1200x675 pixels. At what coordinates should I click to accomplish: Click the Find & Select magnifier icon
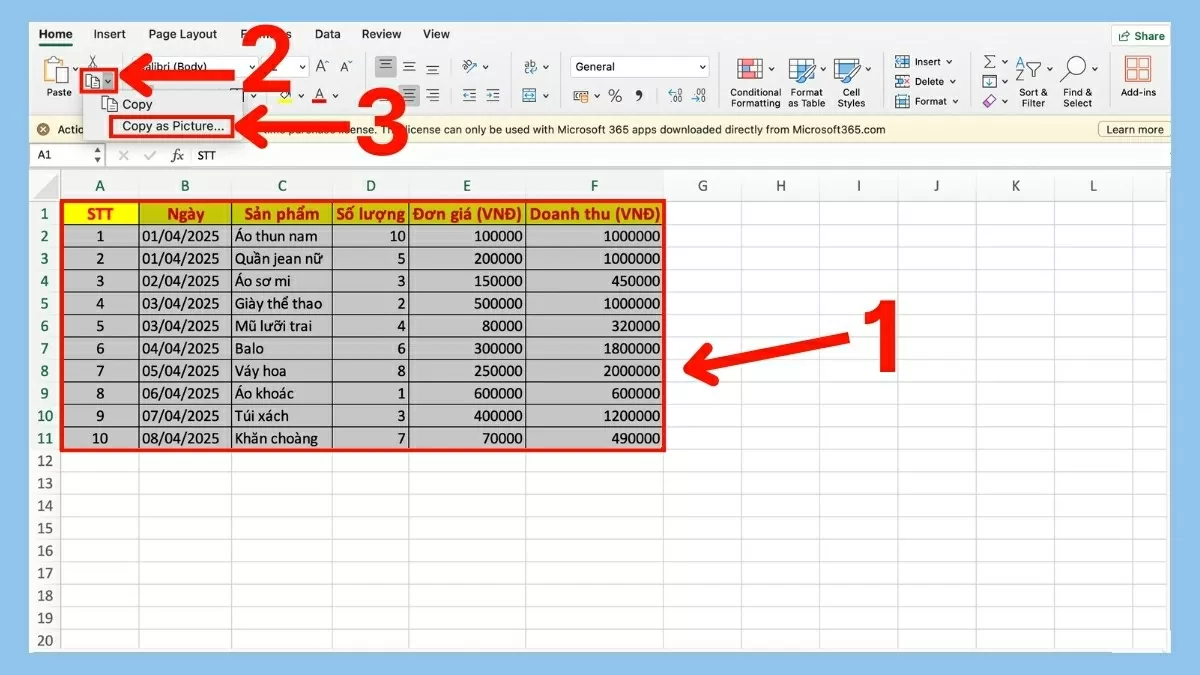(x=1072, y=68)
